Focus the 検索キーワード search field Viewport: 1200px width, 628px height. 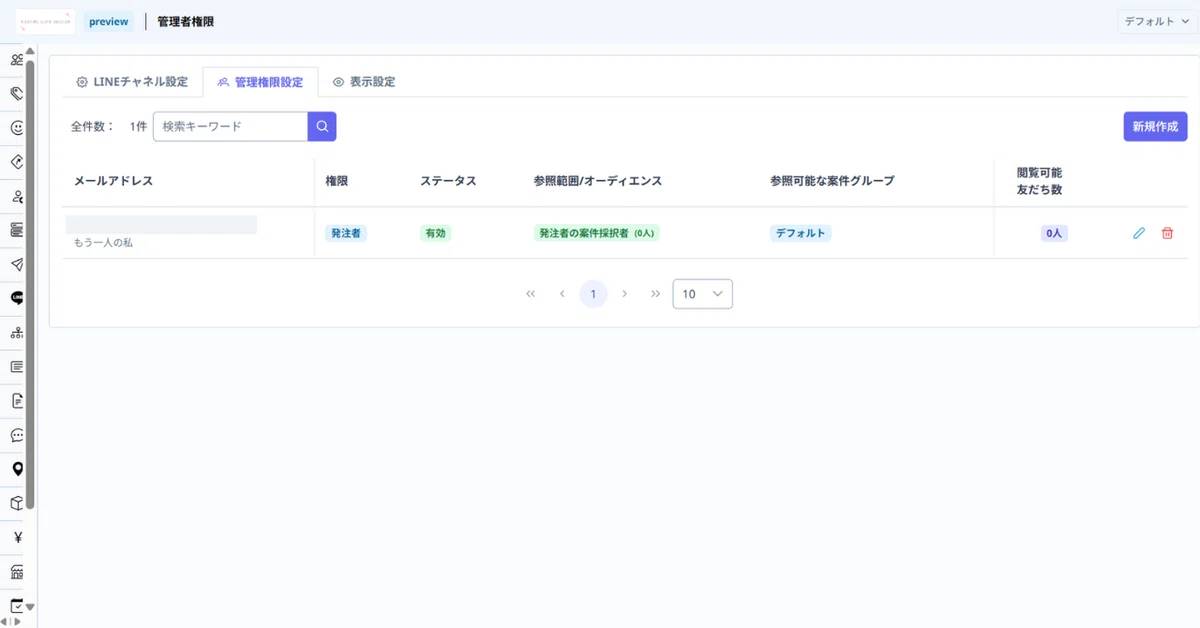(230, 126)
